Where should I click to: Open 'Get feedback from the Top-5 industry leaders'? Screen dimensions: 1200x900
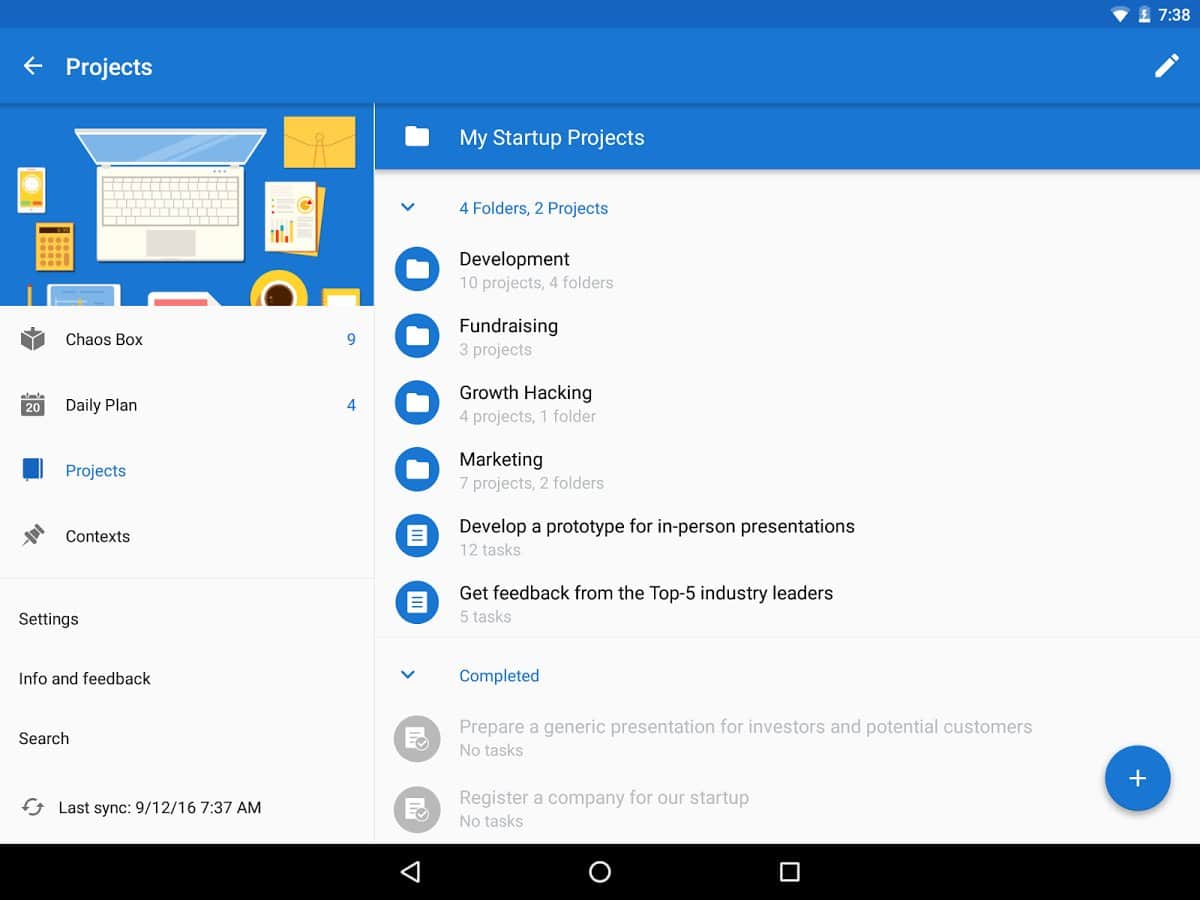click(x=646, y=603)
